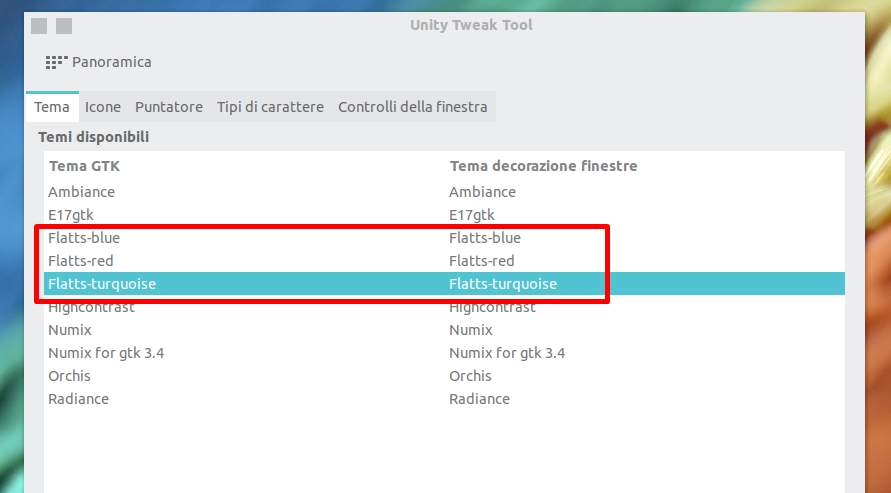Select Flatts-turquoise in the Tema GTK column
The image size is (891, 493).
[x=102, y=284]
